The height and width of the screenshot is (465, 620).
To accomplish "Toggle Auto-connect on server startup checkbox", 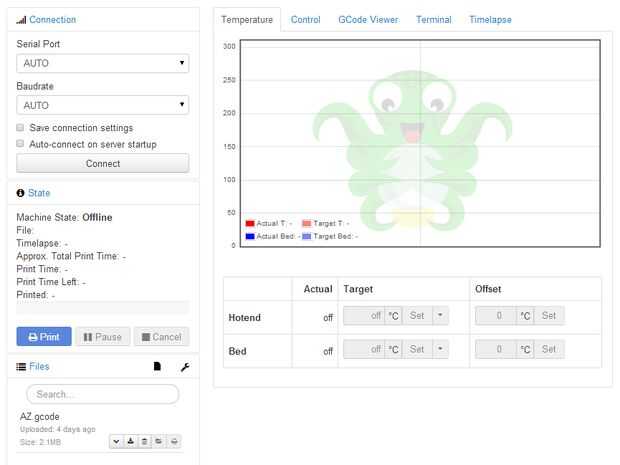I will pyautogui.click(x=20, y=144).
